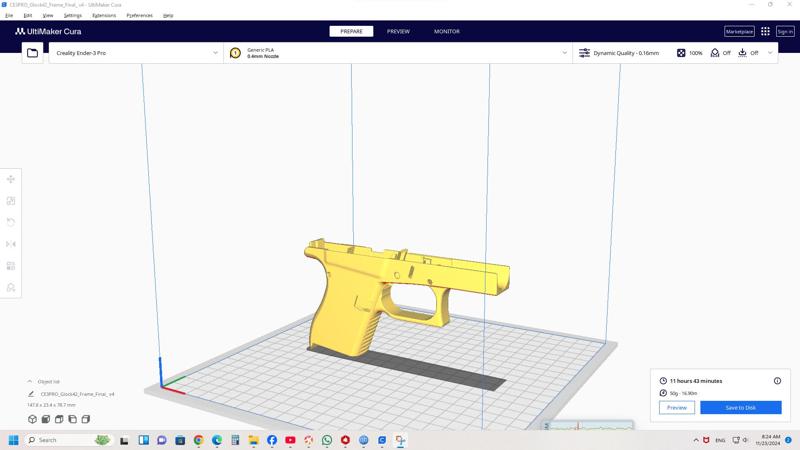Switch to 3D perspective view cube icon
Screen dimensions: 800x450
coord(32,419)
